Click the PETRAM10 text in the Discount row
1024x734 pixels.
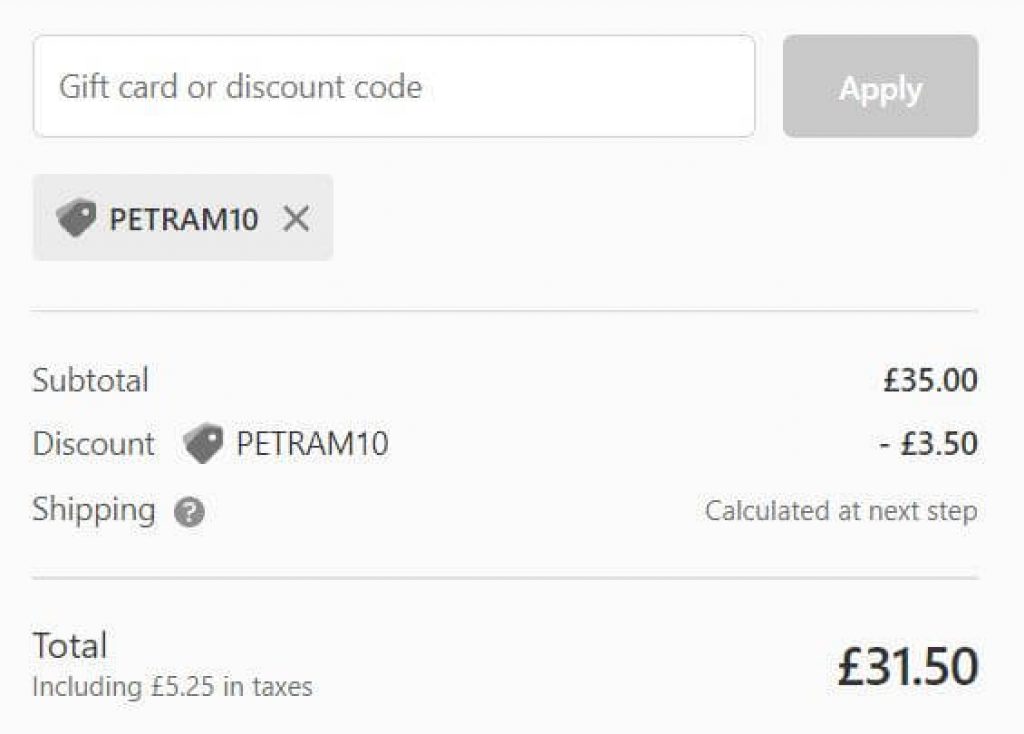click(x=312, y=444)
